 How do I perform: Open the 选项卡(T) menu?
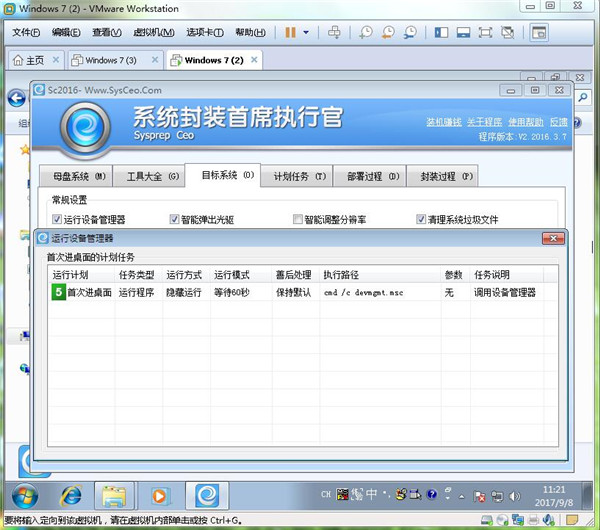point(205,33)
